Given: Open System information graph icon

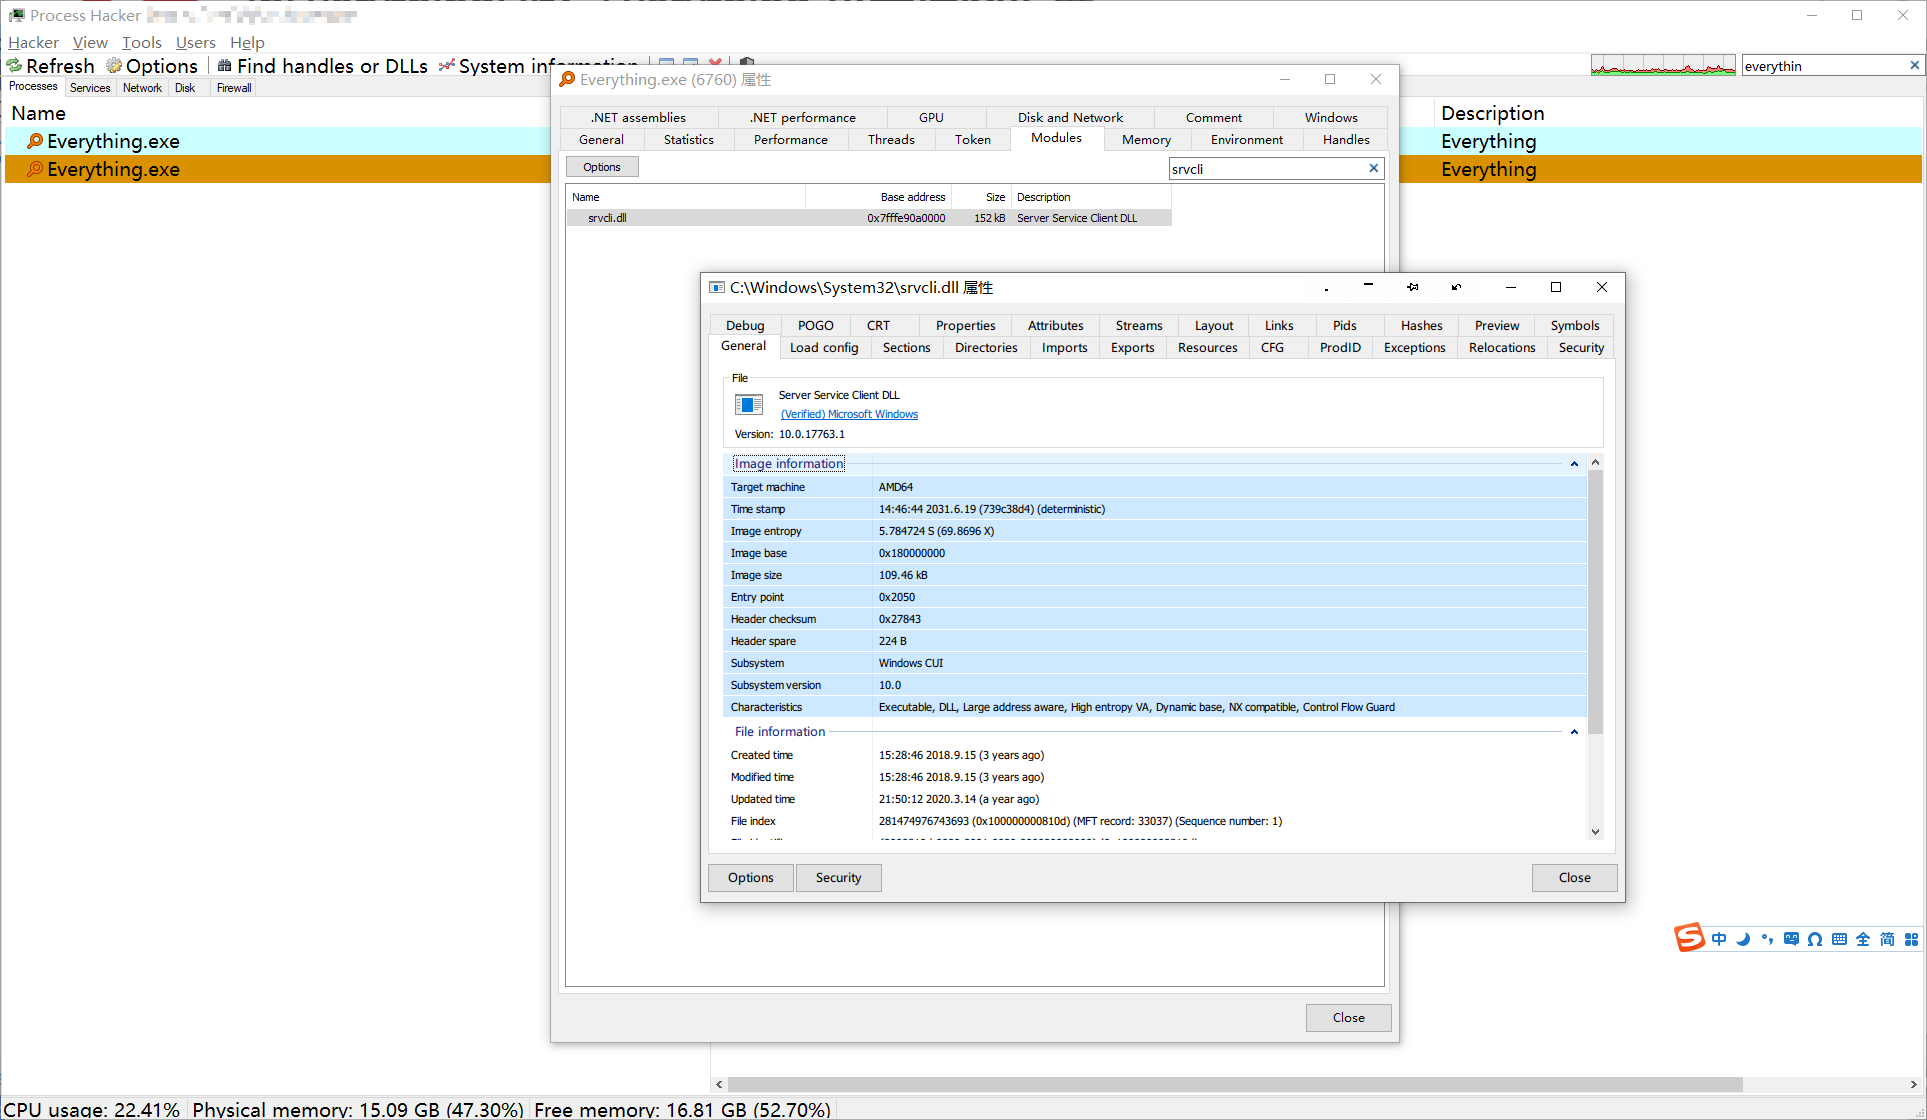Looking at the screenshot, I should [x=447, y=66].
